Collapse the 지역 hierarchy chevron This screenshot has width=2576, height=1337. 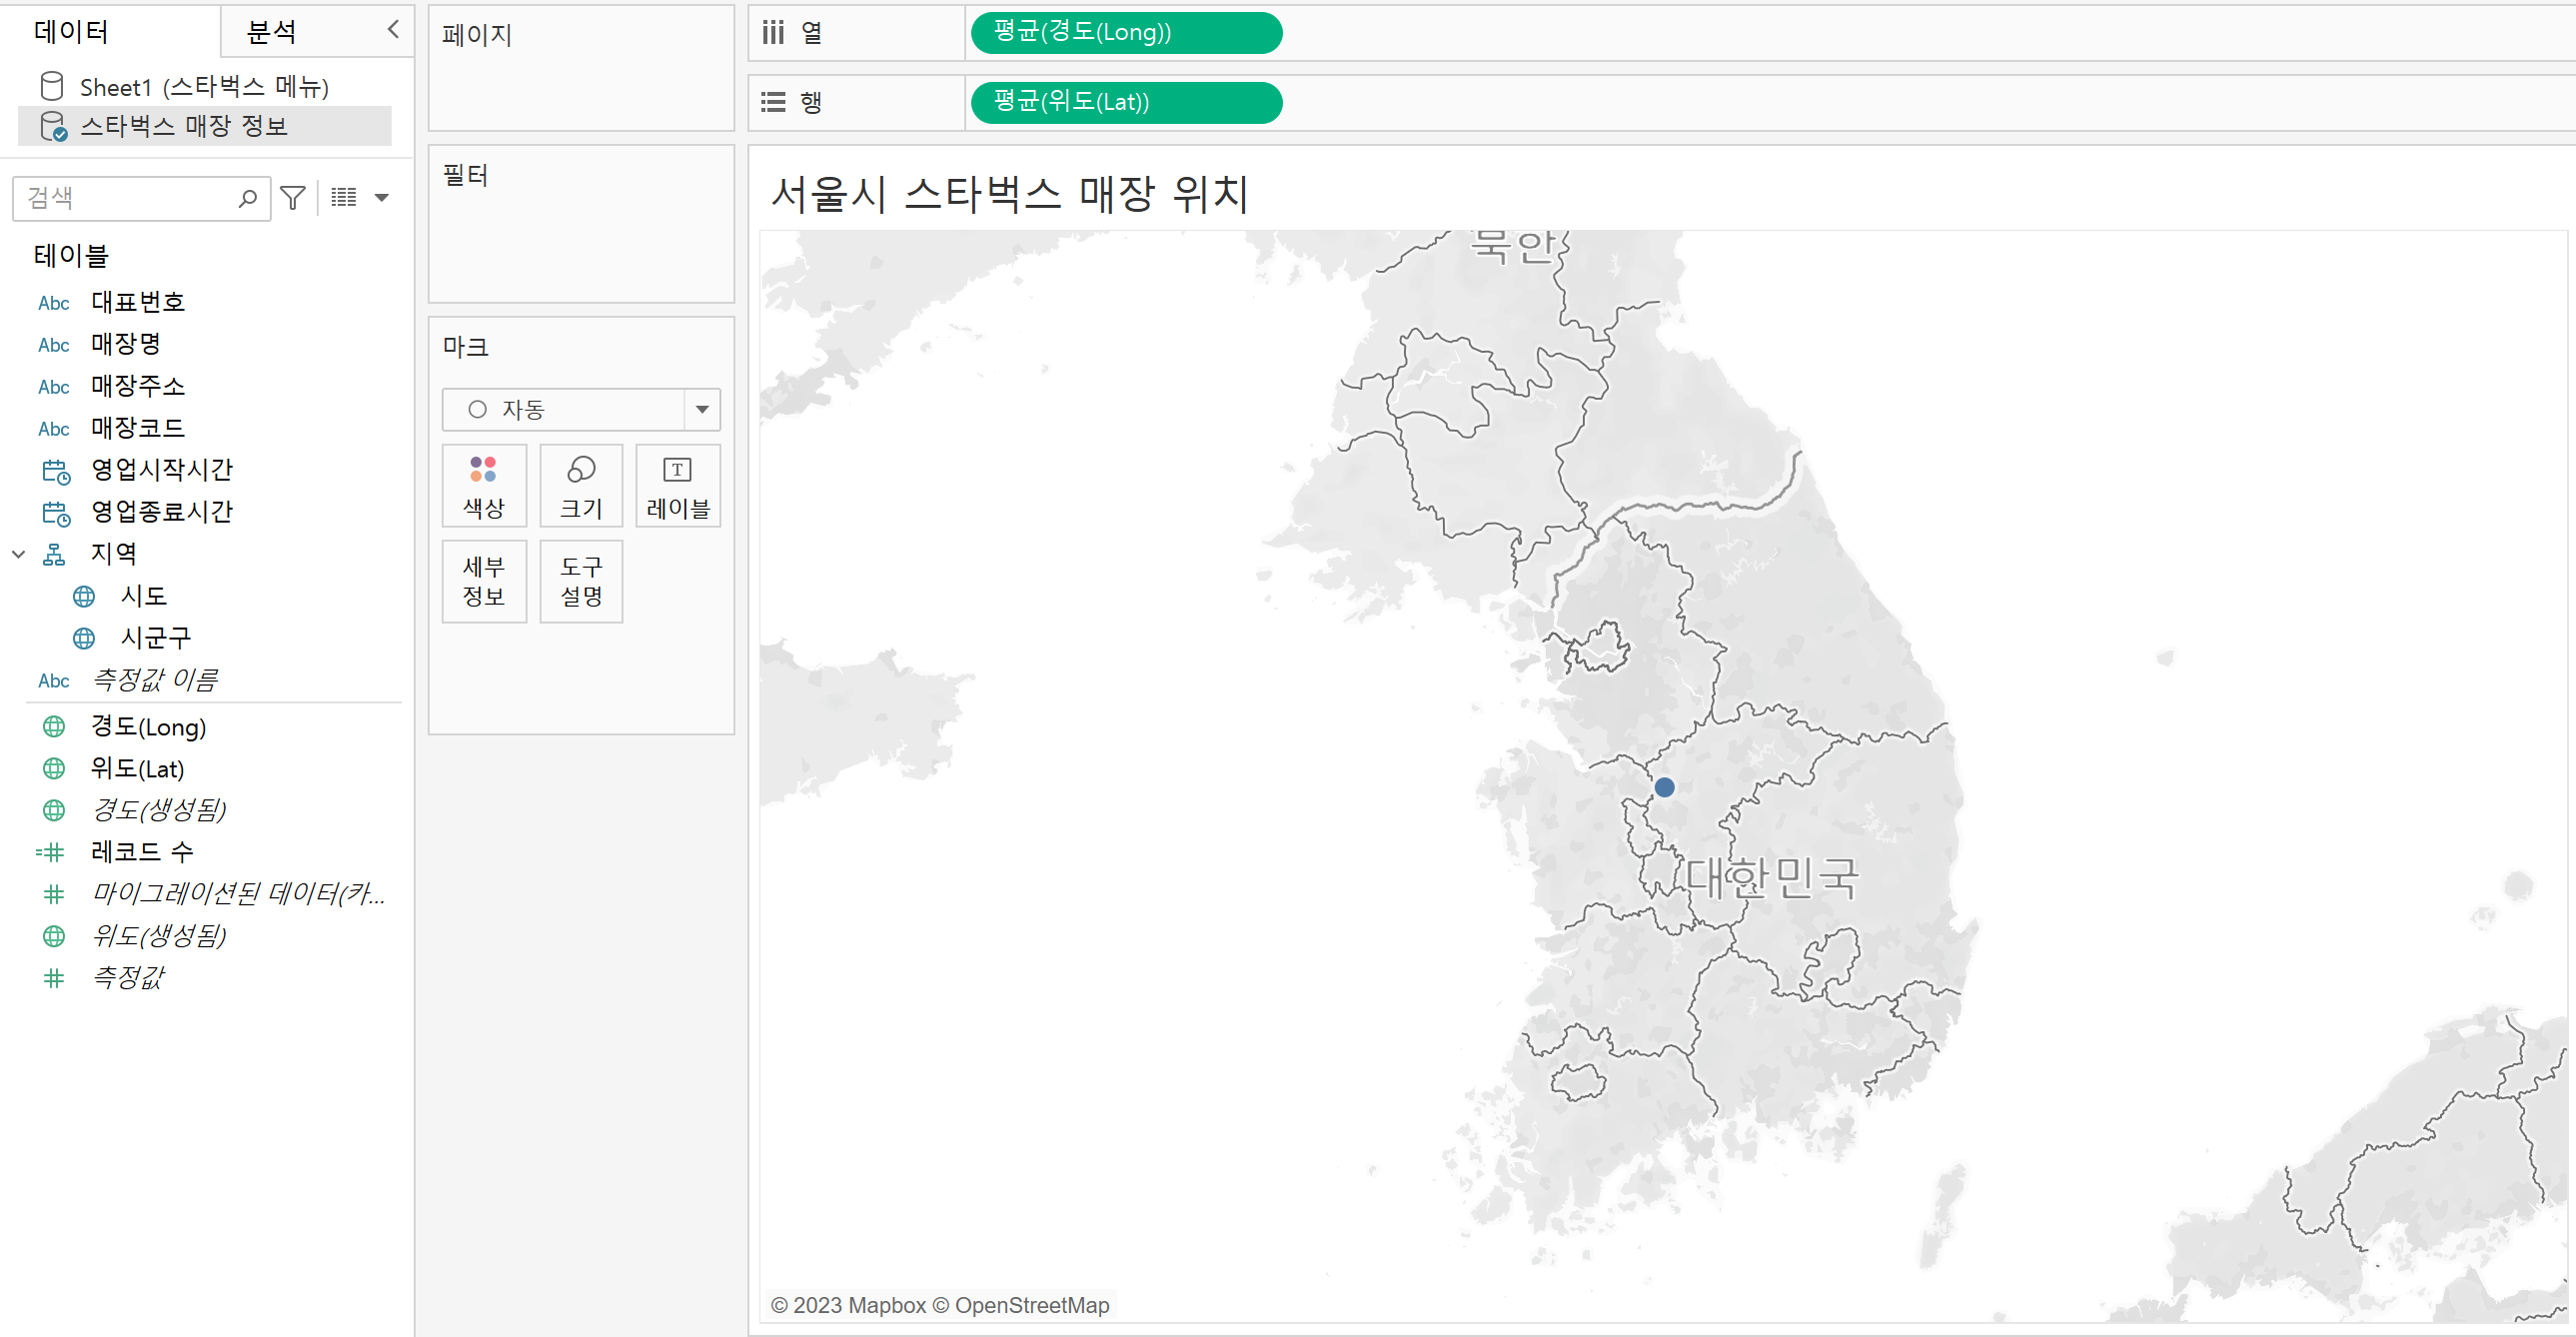(18, 554)
